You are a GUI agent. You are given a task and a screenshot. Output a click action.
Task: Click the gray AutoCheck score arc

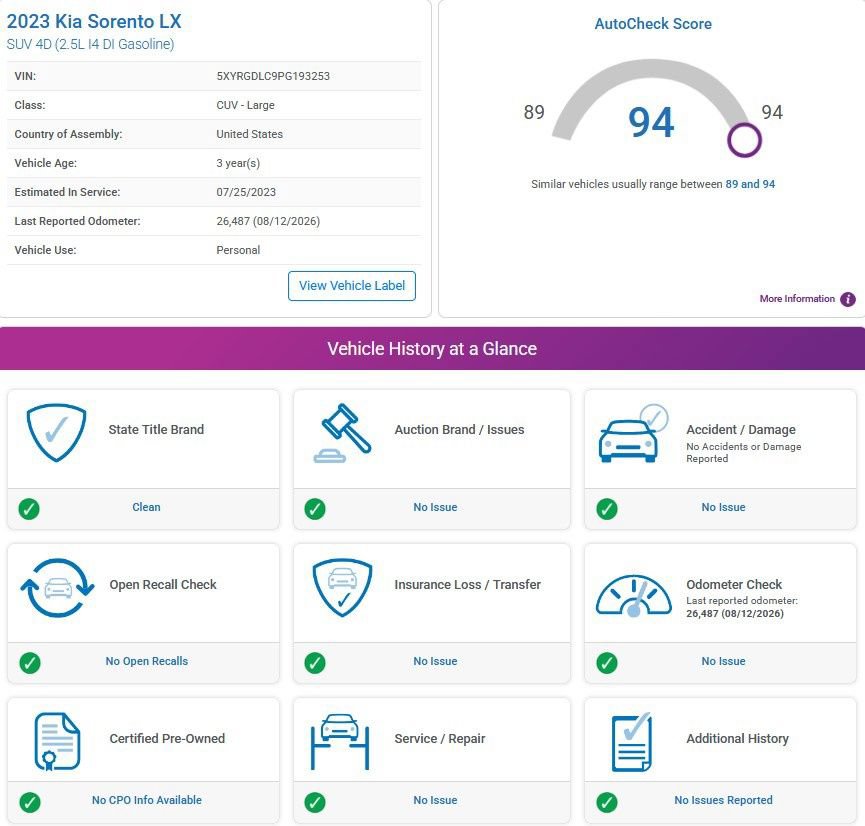coord(652,69)
